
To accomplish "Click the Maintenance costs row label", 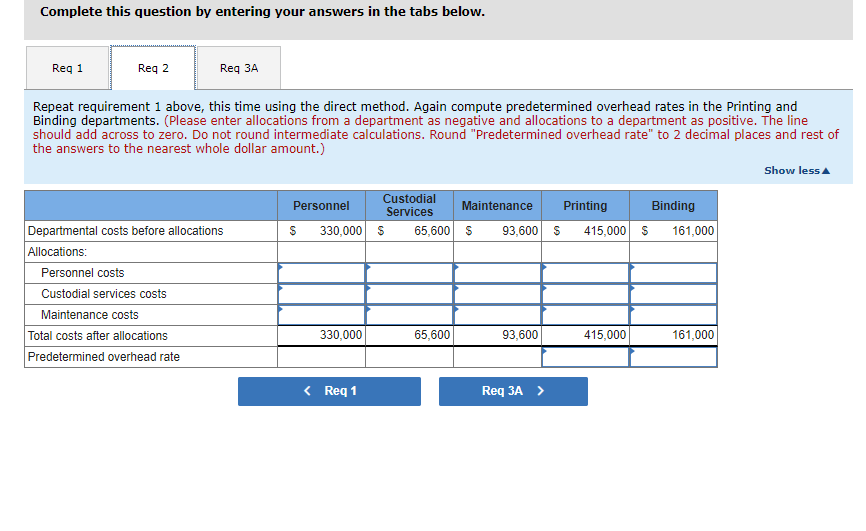I will click(x=89, y=315).
